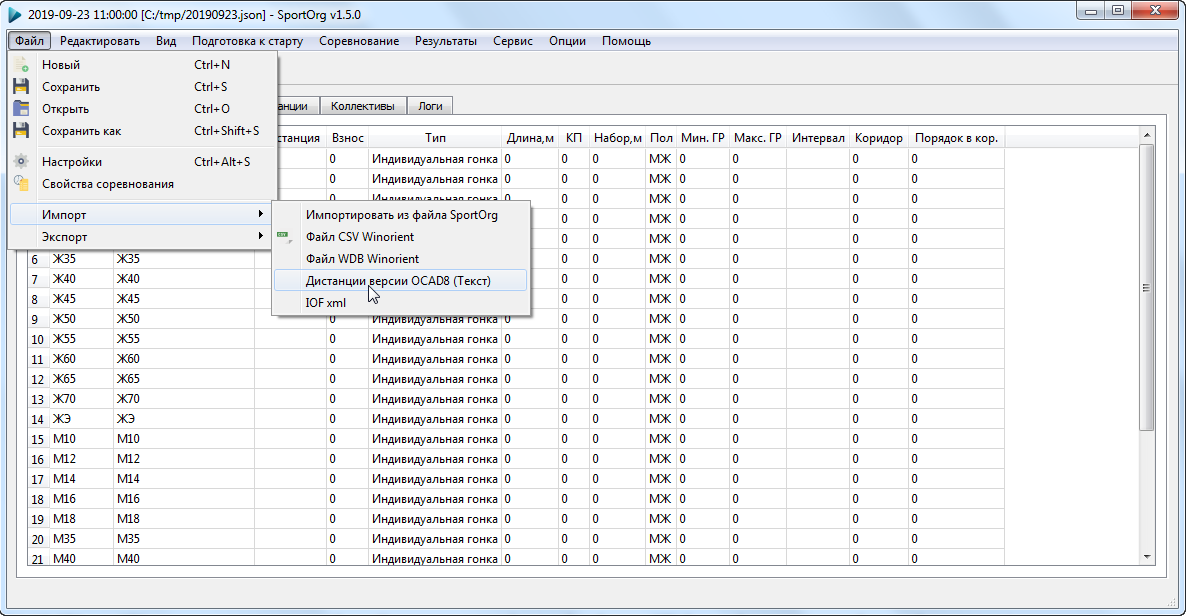Screen dimensions: 1186x616
Task: Click the Интервал column header
Action: point(818,138)
